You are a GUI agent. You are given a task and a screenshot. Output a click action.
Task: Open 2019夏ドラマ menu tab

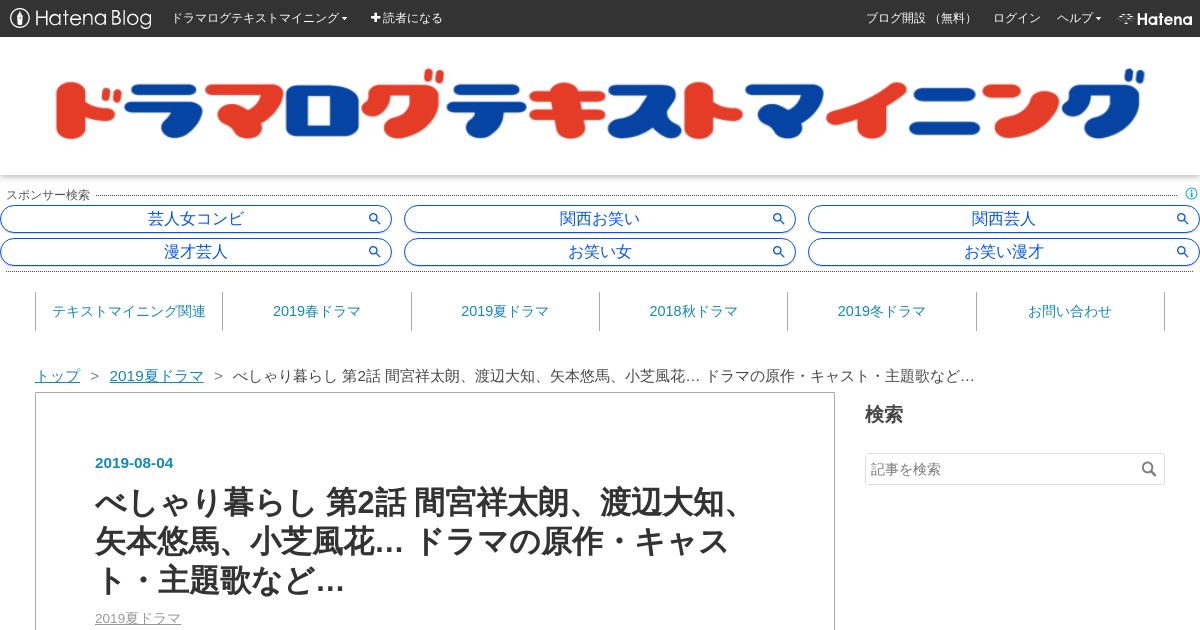[505, 311]
